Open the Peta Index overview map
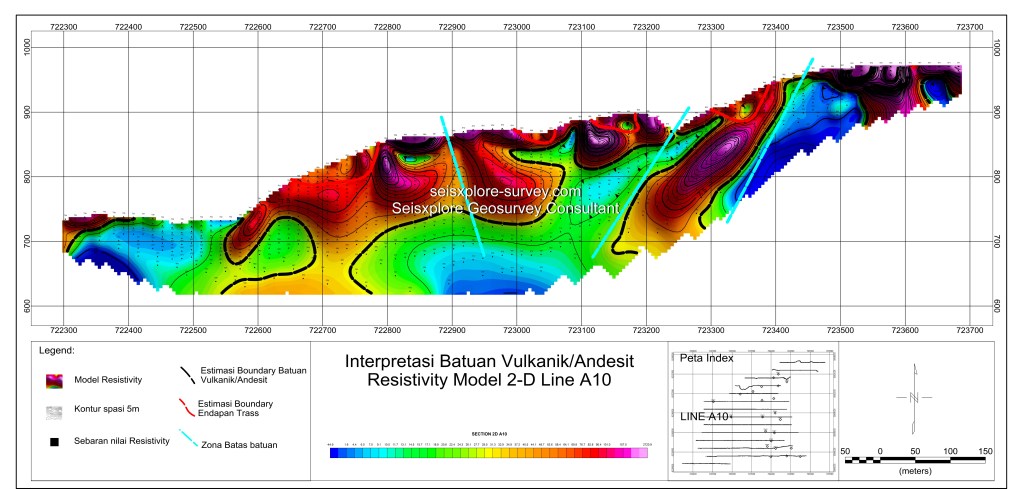The height and width of the screenshot is (489, 1024). [750, 410]
